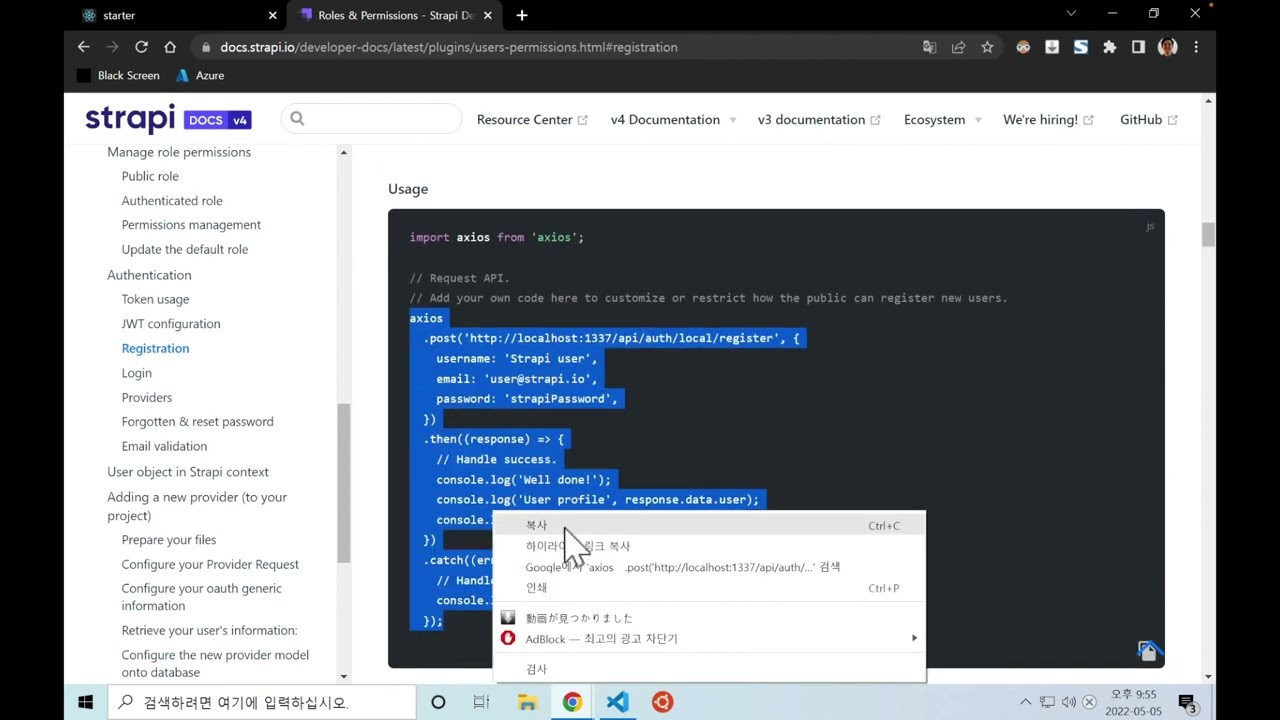Open JWT configuration sidebar item

coord(171,324)
